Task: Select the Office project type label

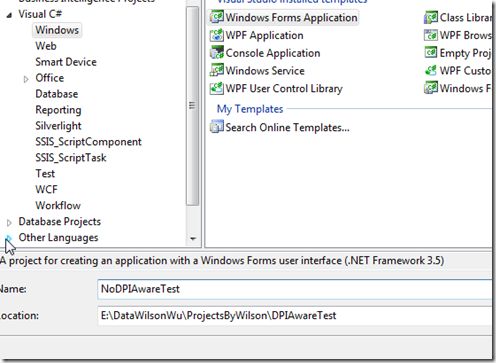Action: pos(50,78)
